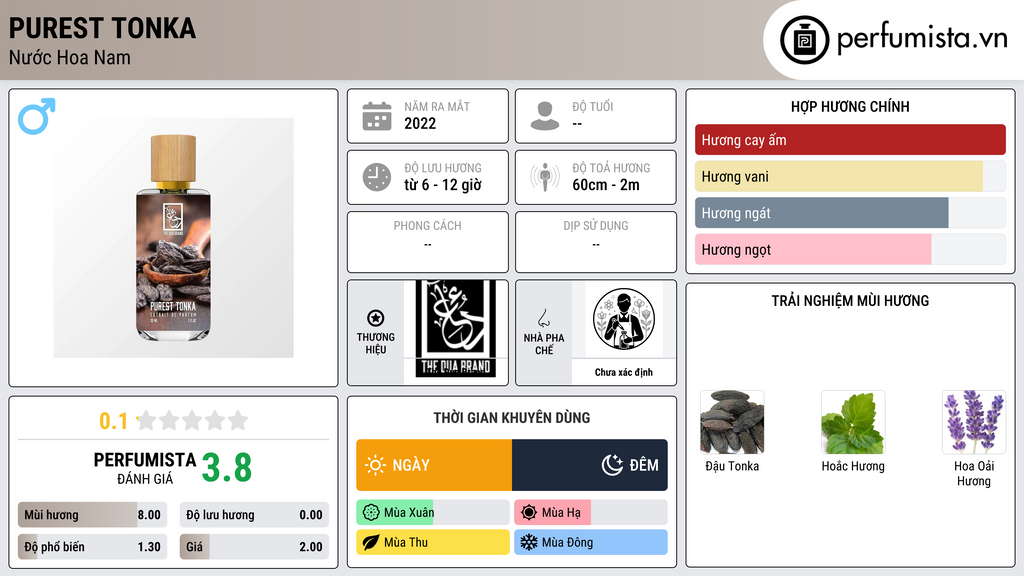Click the Mùa Hạ season bar

[591, 513]
